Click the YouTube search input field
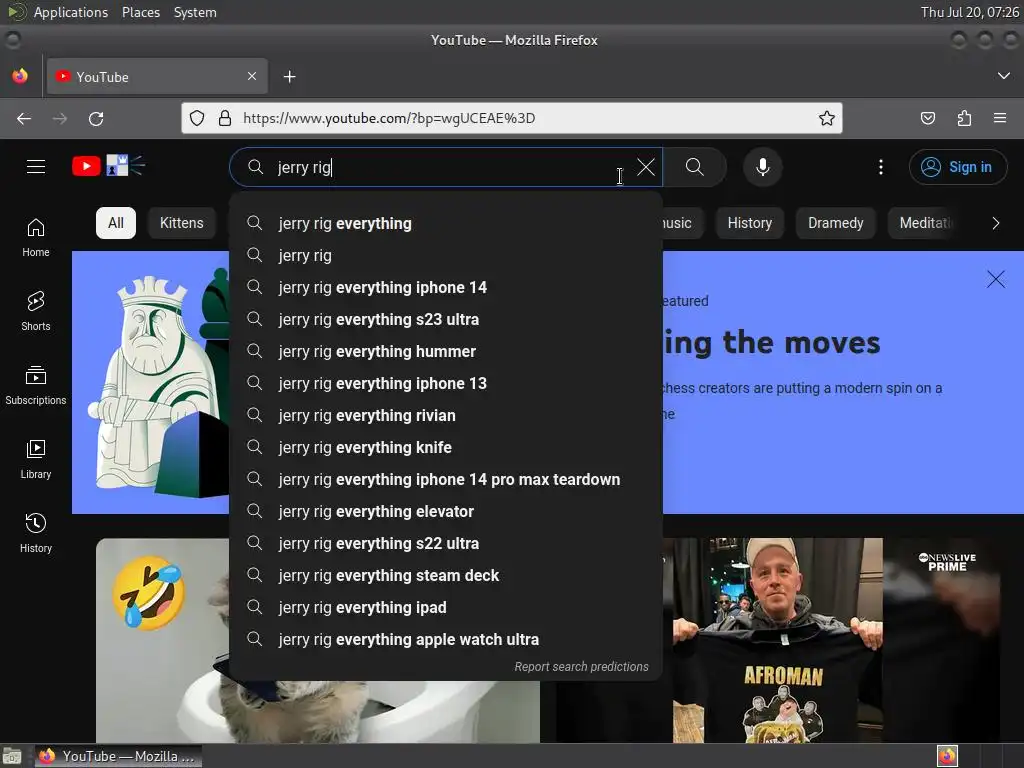The image size is (1024, 768). point(445,167)
